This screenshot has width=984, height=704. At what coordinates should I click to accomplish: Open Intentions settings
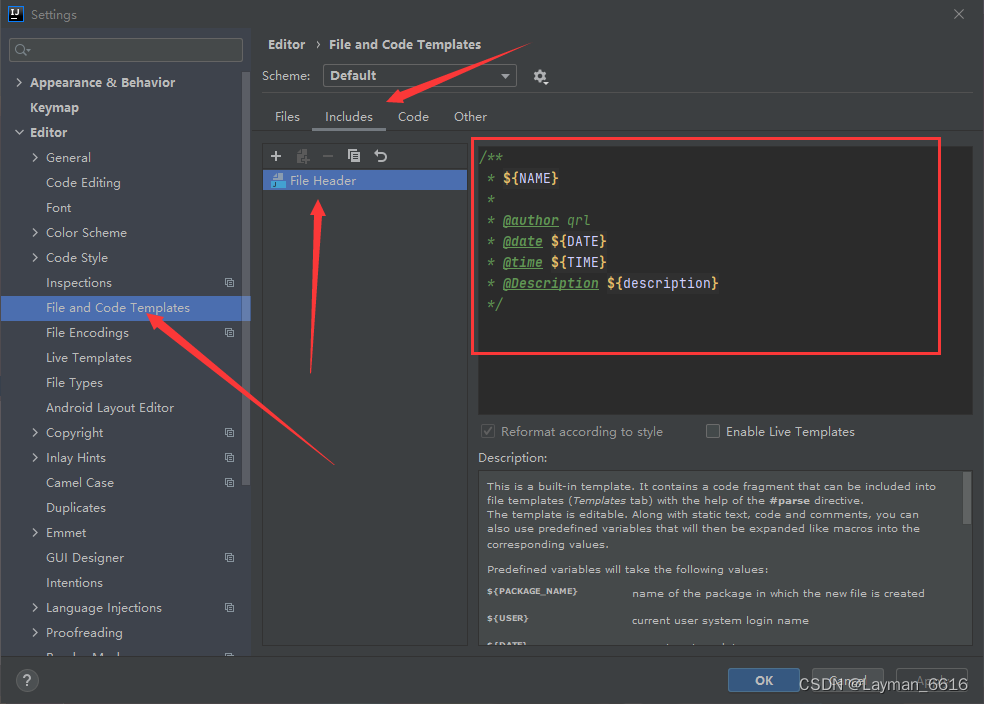pyautogui.click(x=74, y=583)
